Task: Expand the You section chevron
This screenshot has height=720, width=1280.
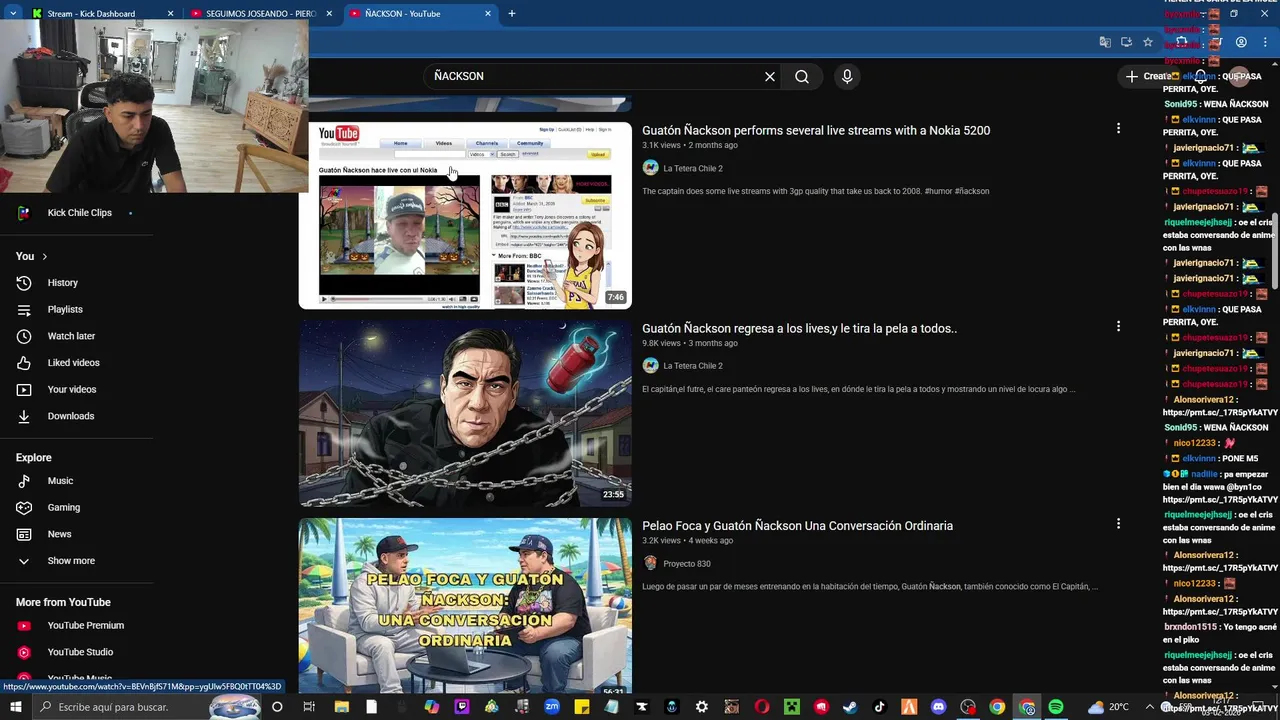Action: [44, 257]
